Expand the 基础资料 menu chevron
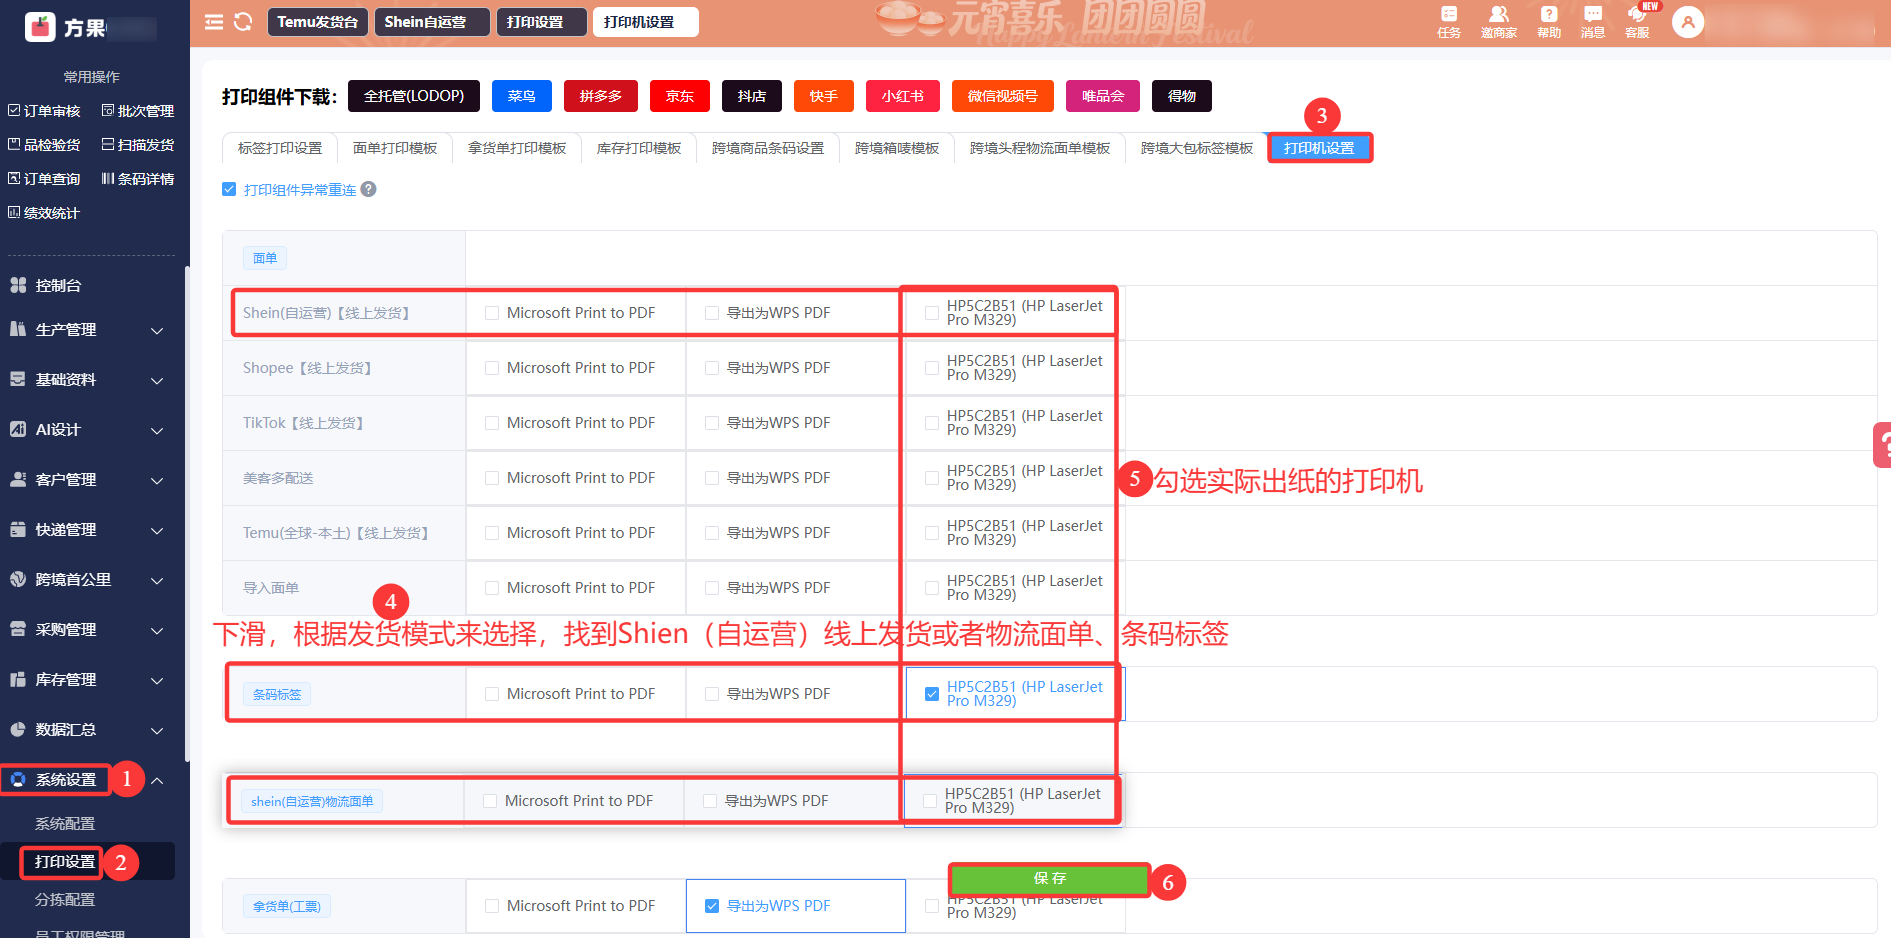Viewport: 1891px width, 938px height. pyautogui.click(x=157, y=380)
